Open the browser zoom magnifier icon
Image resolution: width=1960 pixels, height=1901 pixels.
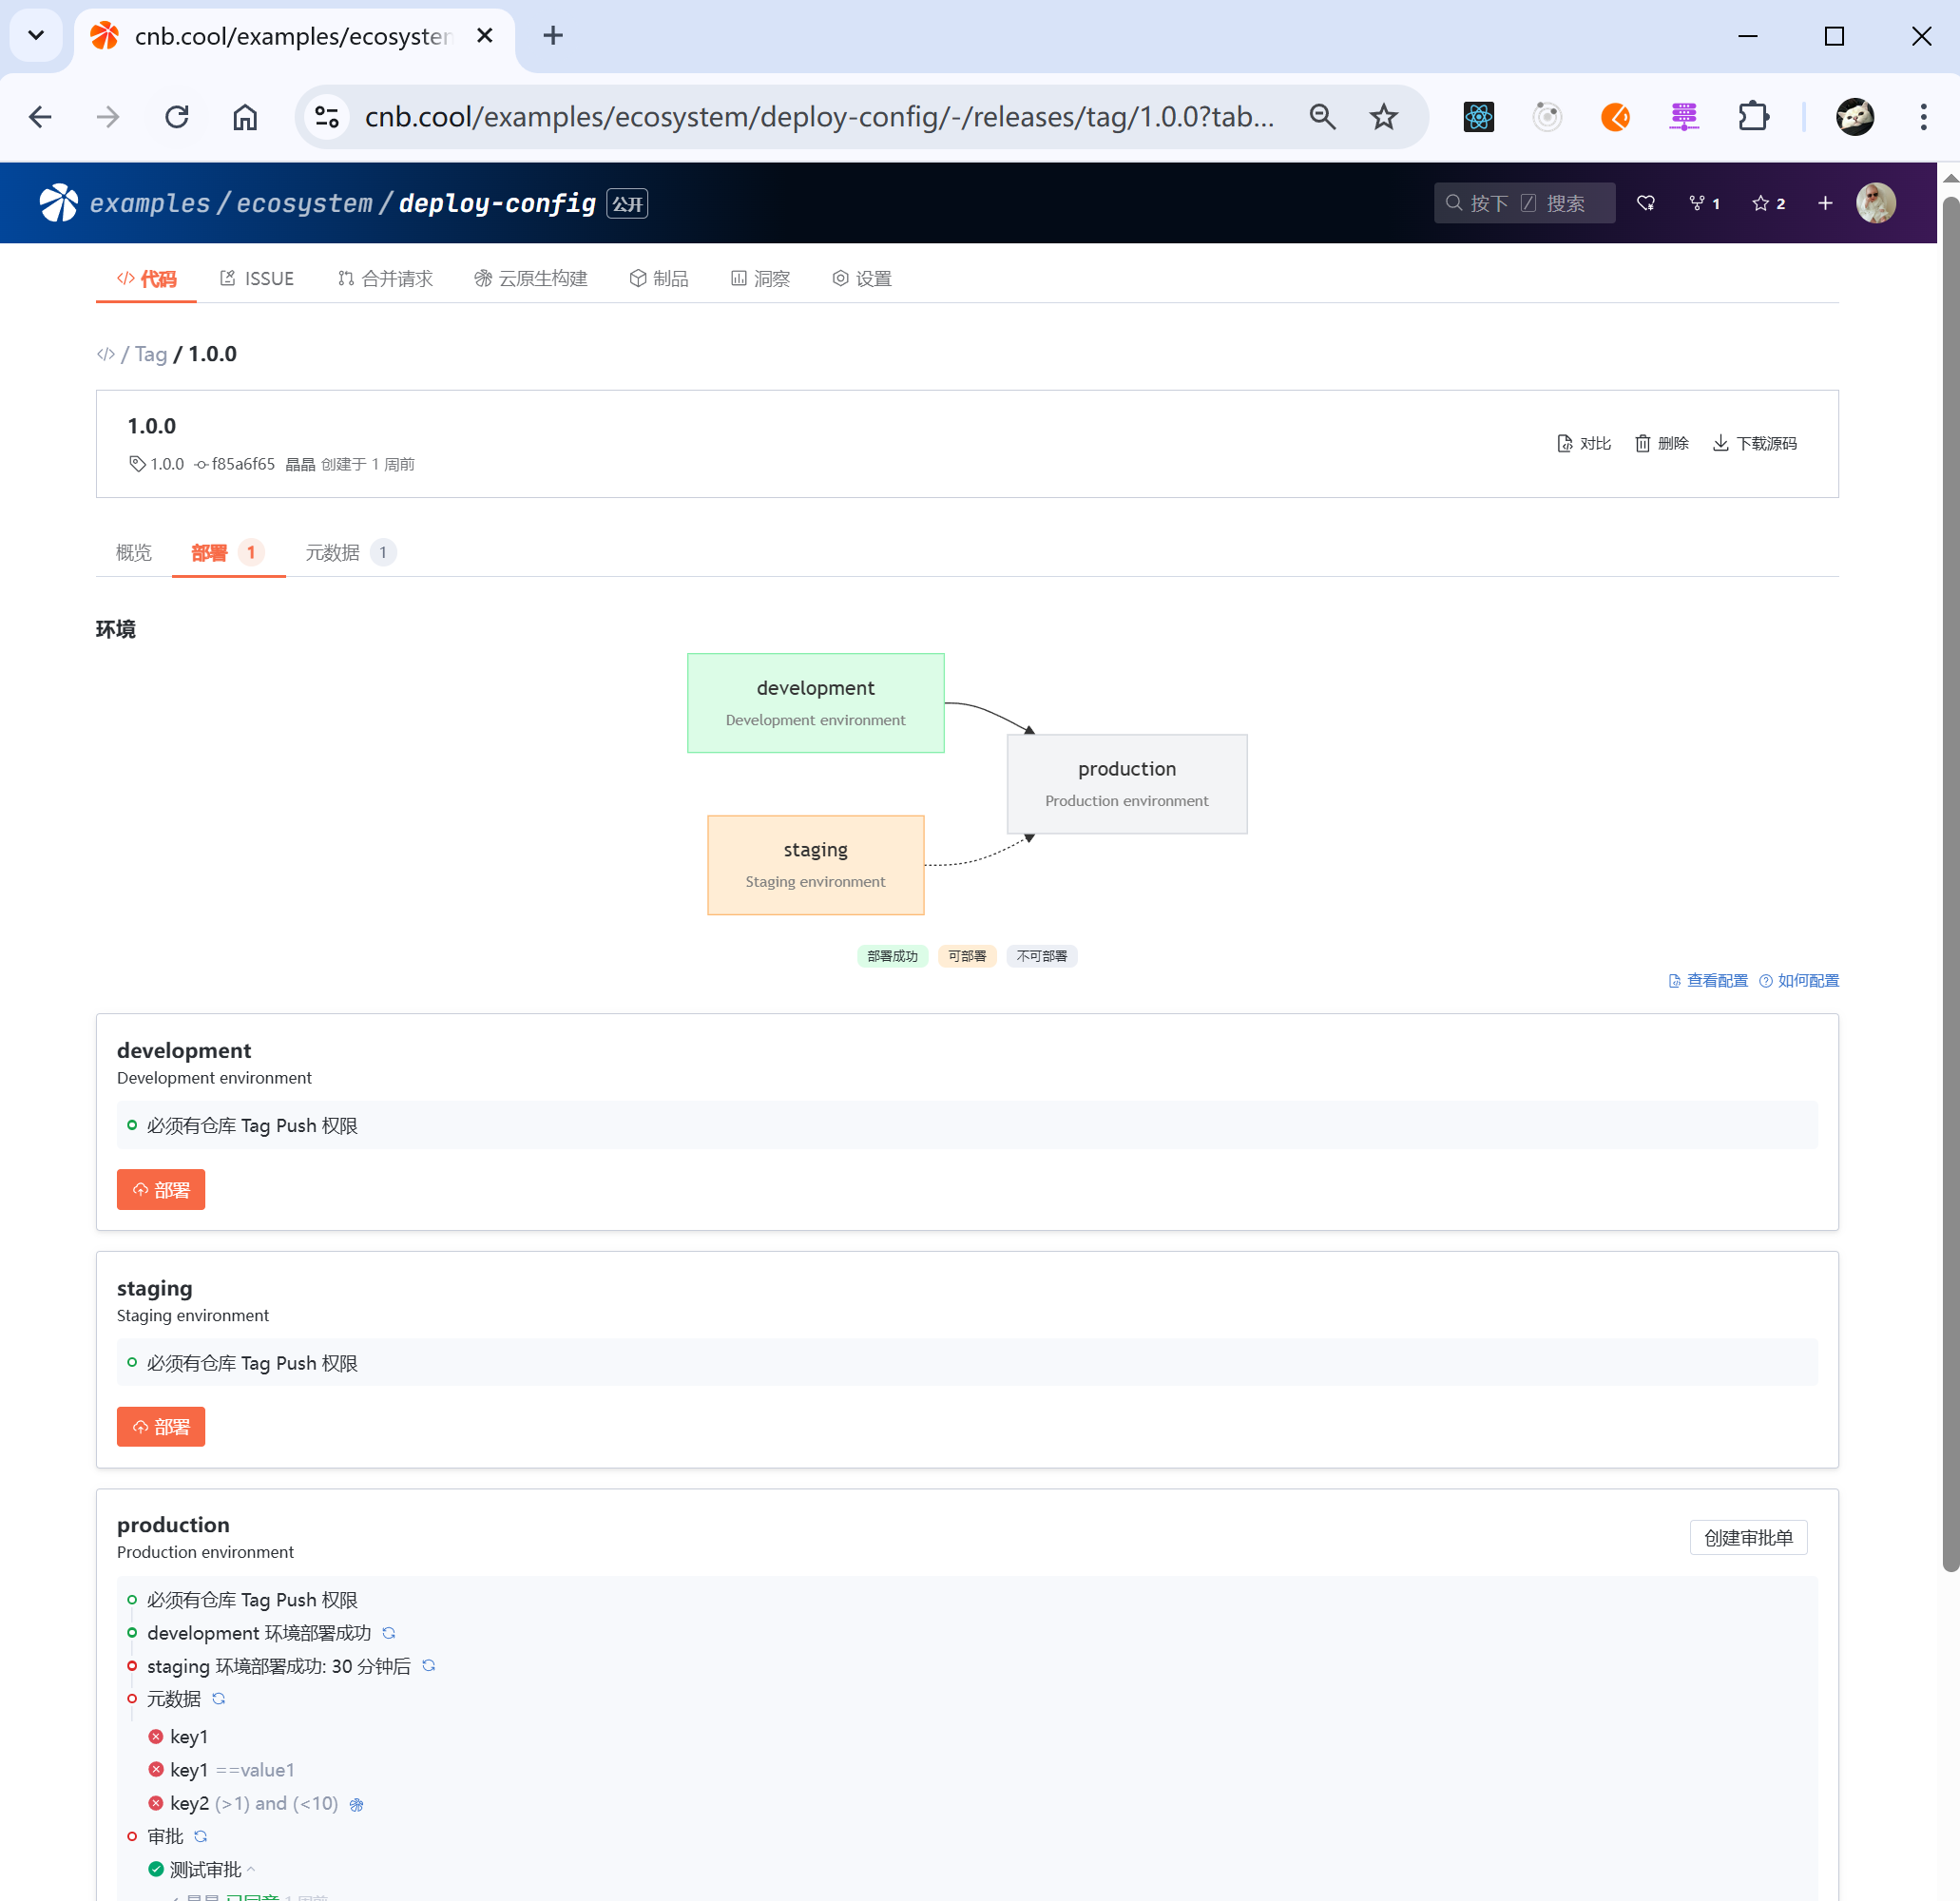(1323, 117)
